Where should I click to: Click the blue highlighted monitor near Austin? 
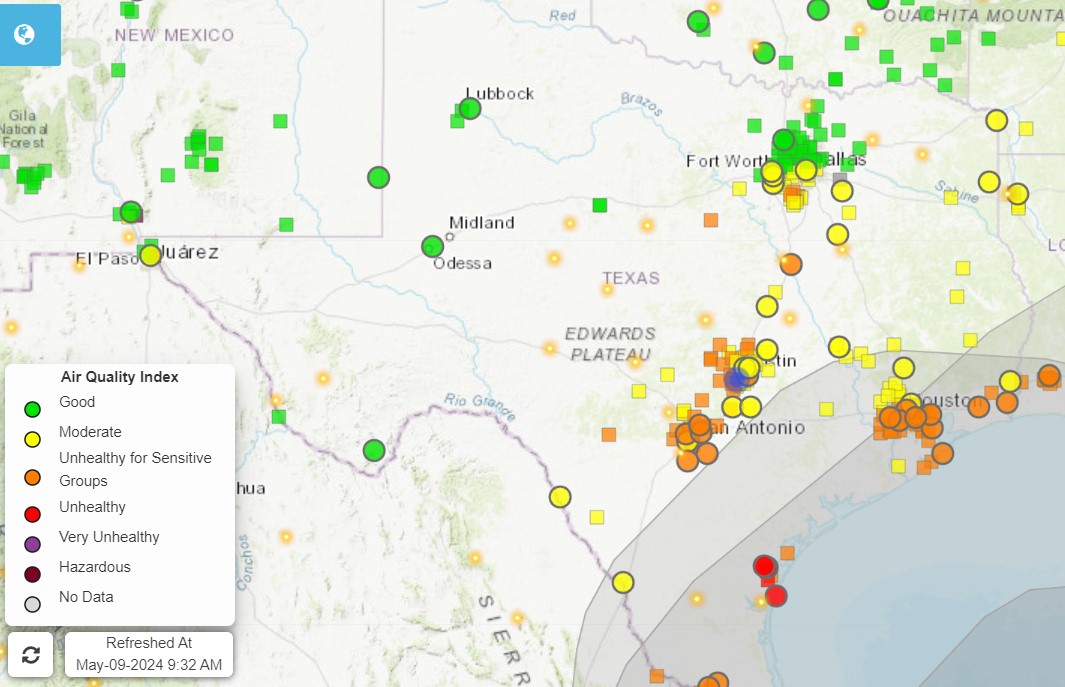click(x=738, y=377)
